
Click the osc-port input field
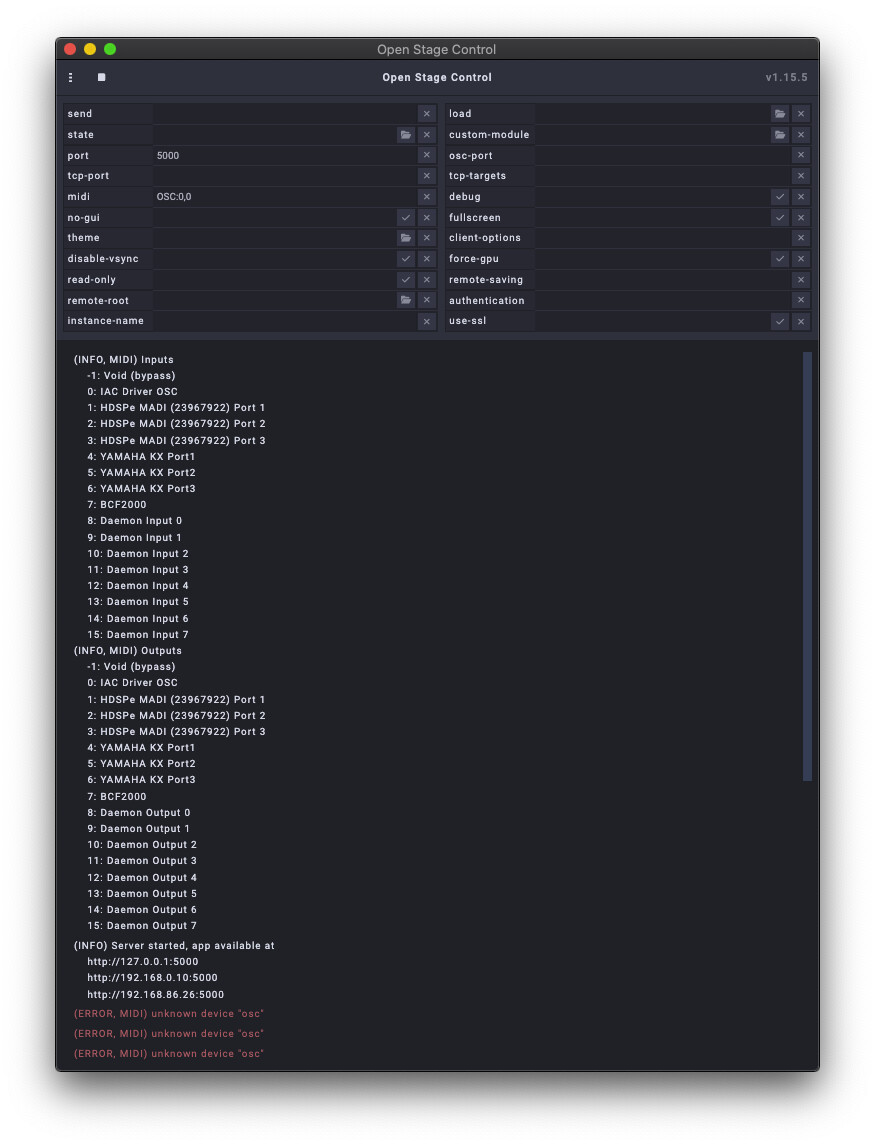coord(661,156)
